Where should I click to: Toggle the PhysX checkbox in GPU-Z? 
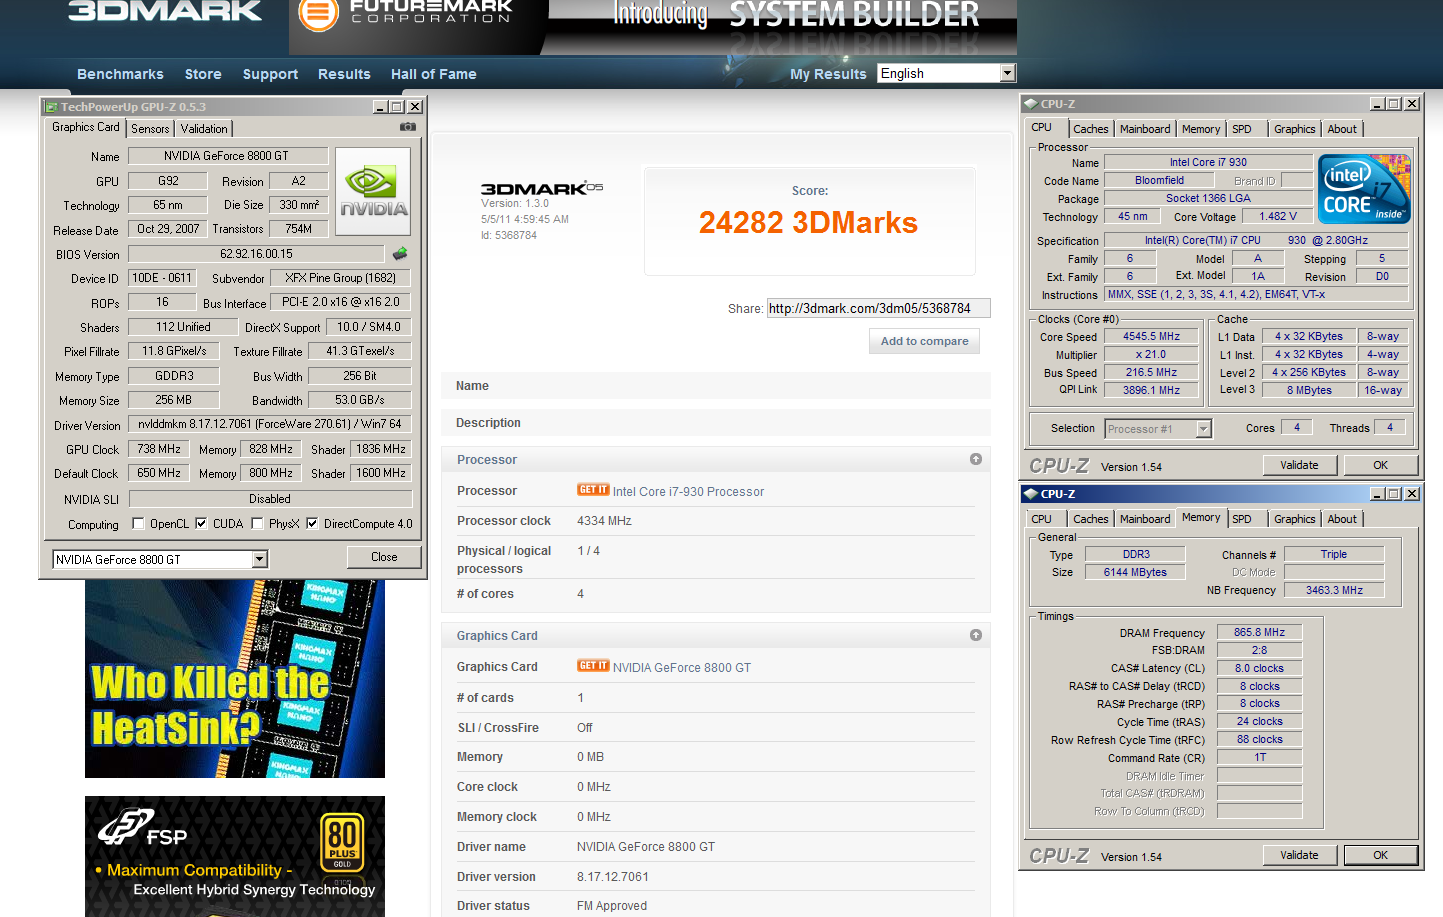point(258,523)
